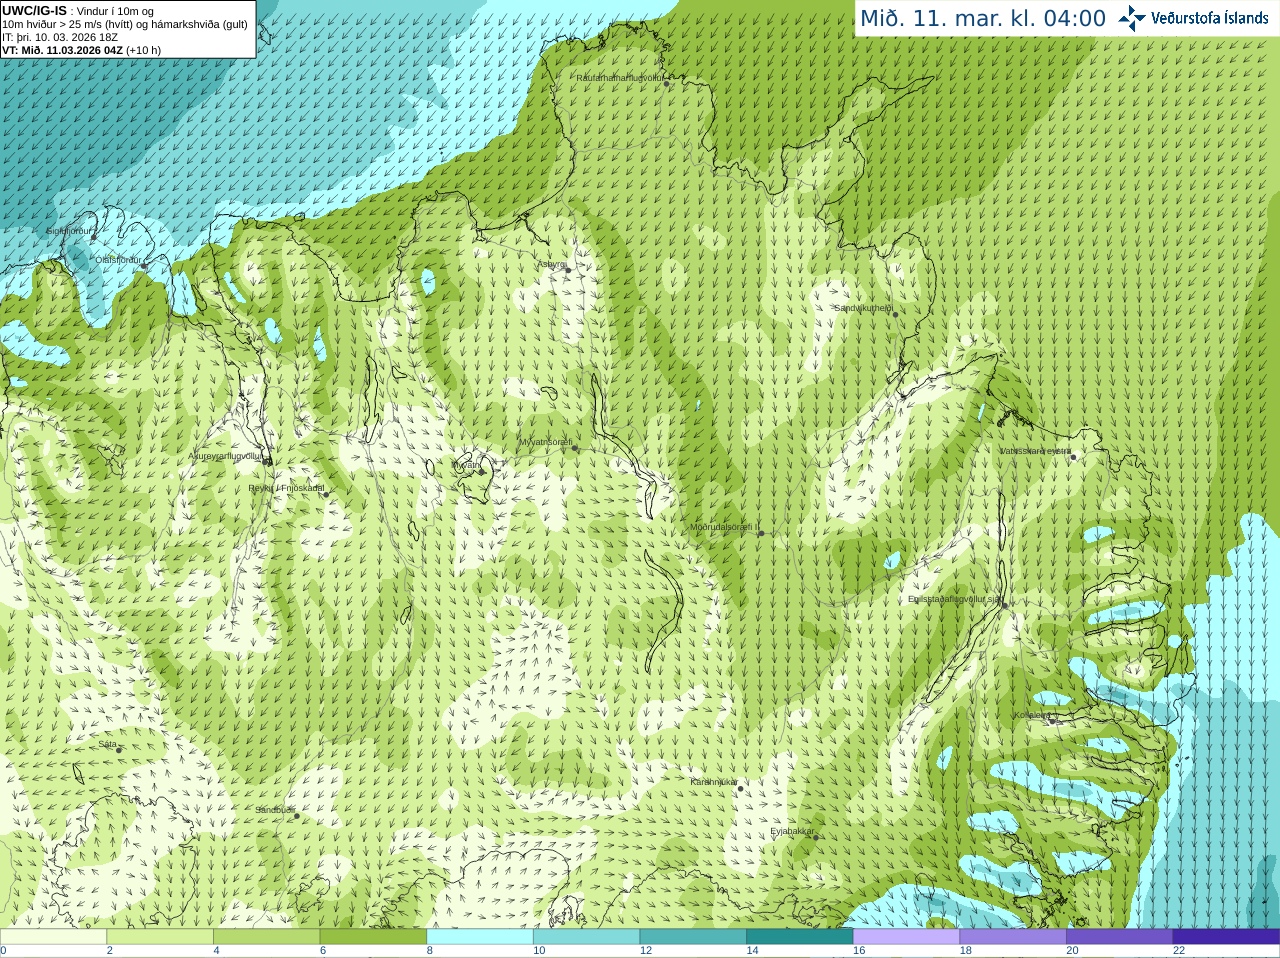1280x958 pixels.
Task: Click the Siglufjörður station label
Action: coord(70,231)
